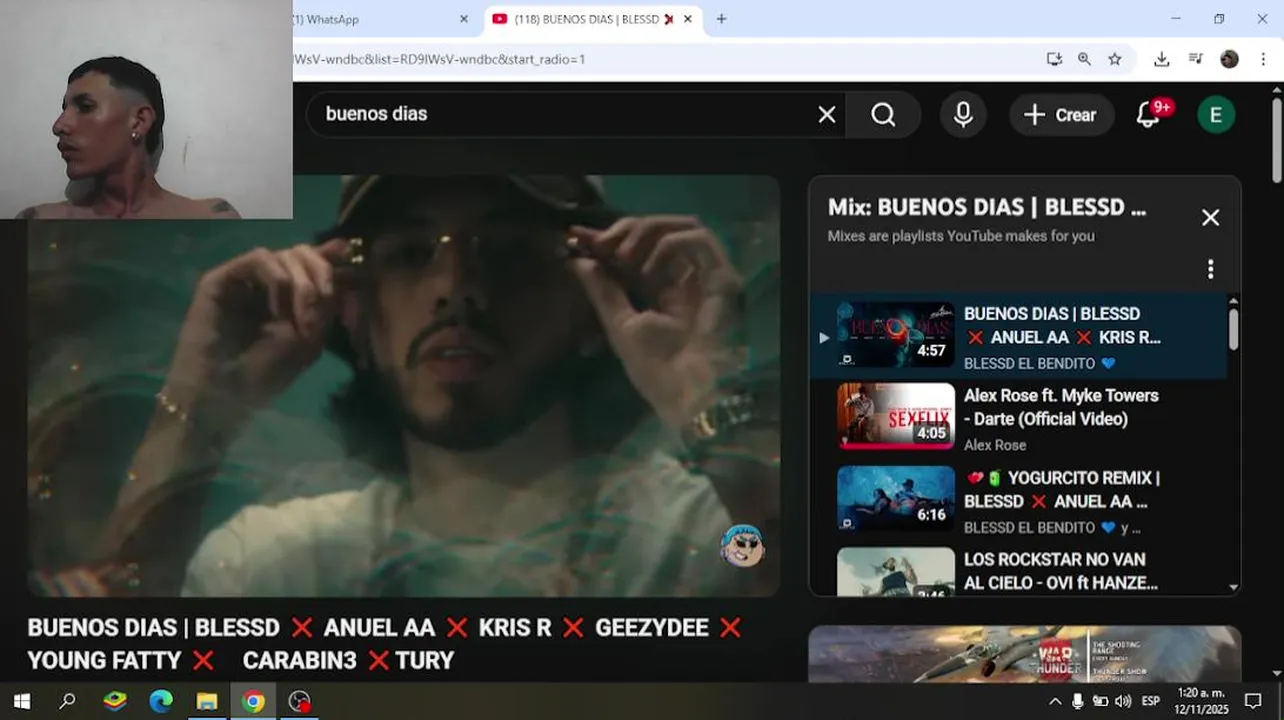Close the YouTube BUENOS DIAS tab
Viewport: 1284px width, 720px height.
point(688,19)
